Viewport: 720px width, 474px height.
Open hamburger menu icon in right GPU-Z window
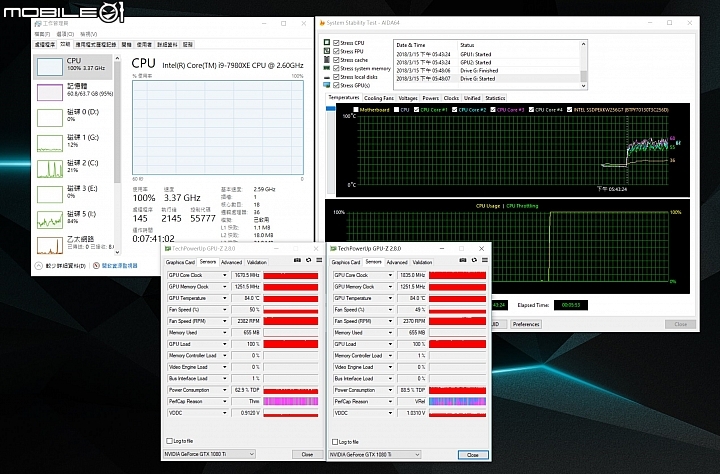[485, 260]
